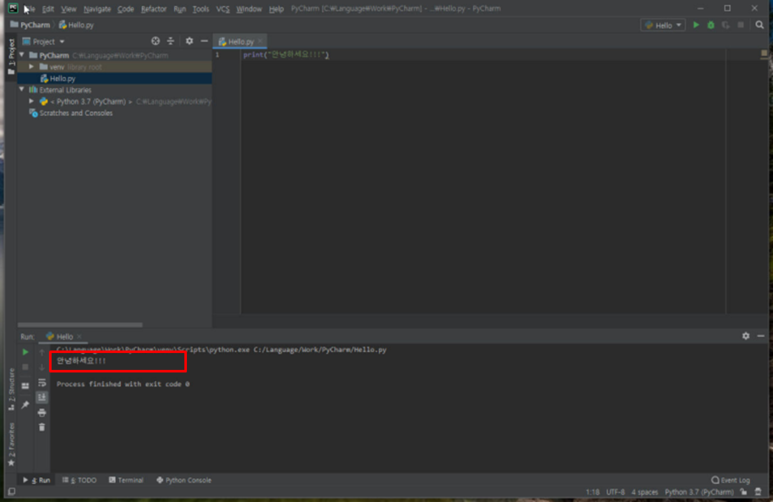Image resolution: width=773 pixels, height=502 pixels.
Task: Click Hello.py breadcrumb in navigation bar
Action: pos(76,25)
